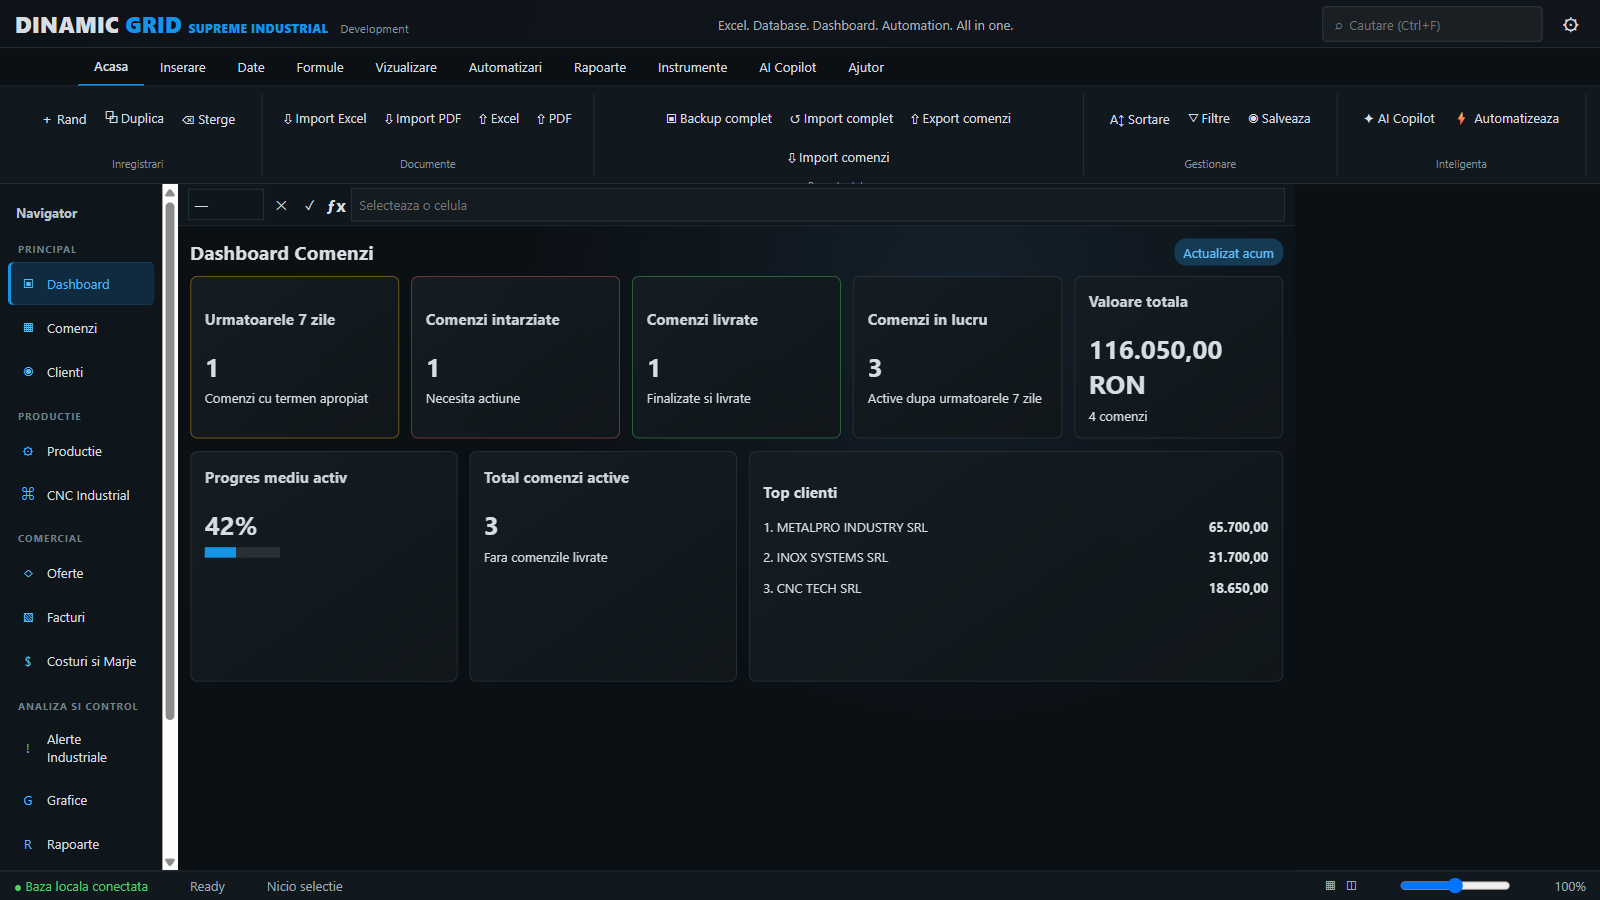Save with Salveaza
Image resolution: width=1600 pixels, height=900 pixels.
click(1279, 118)
